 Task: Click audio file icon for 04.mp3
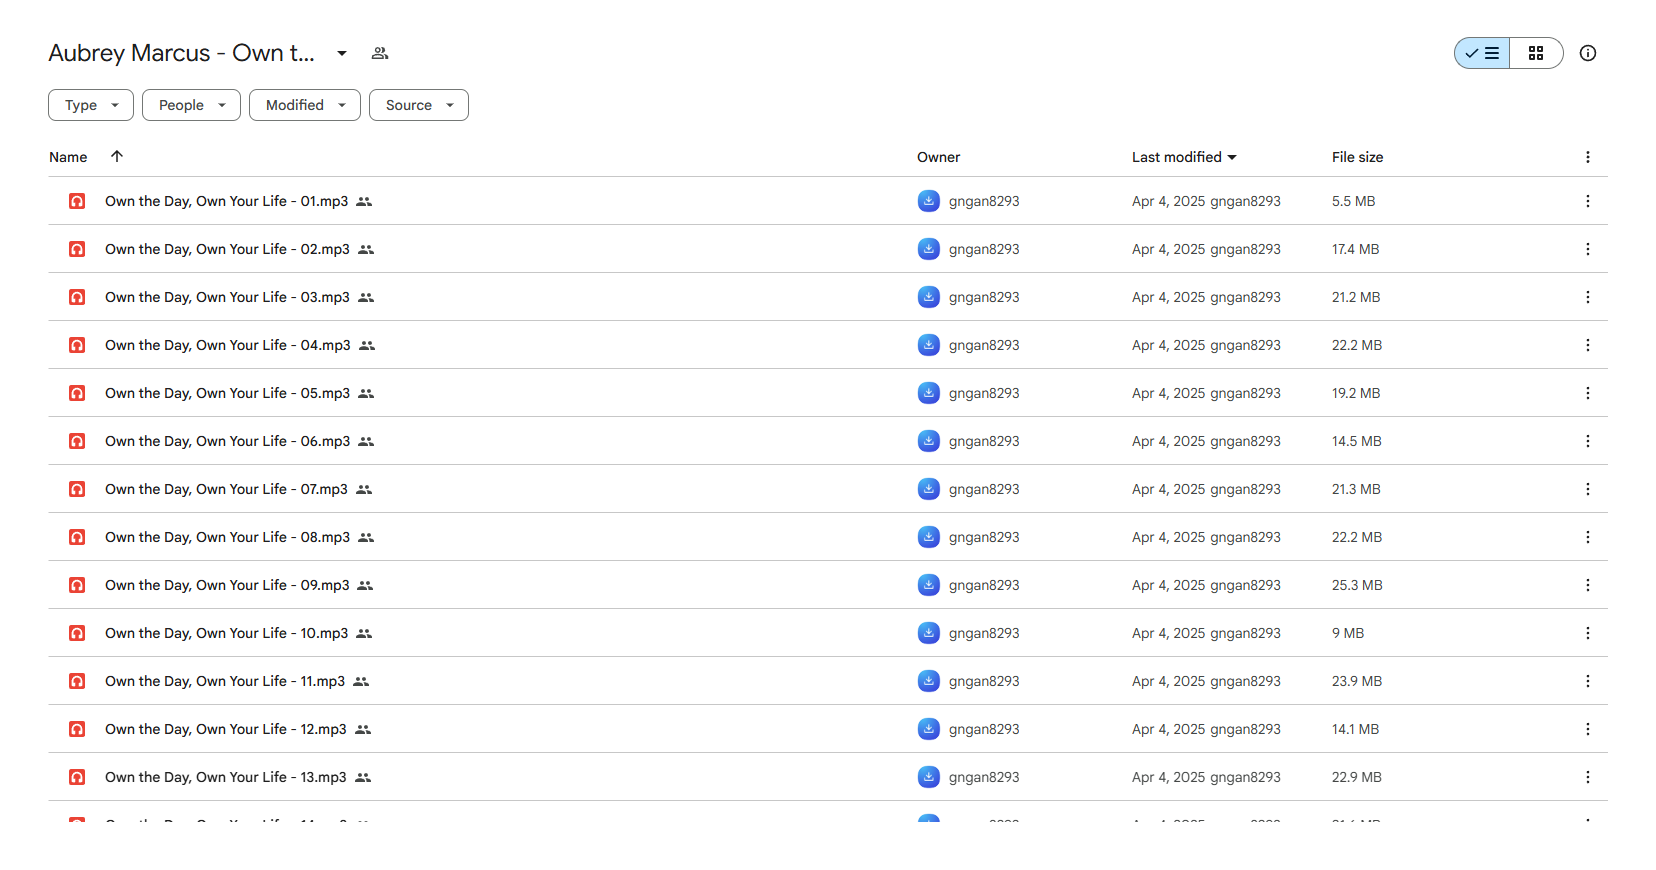[77, 345]
